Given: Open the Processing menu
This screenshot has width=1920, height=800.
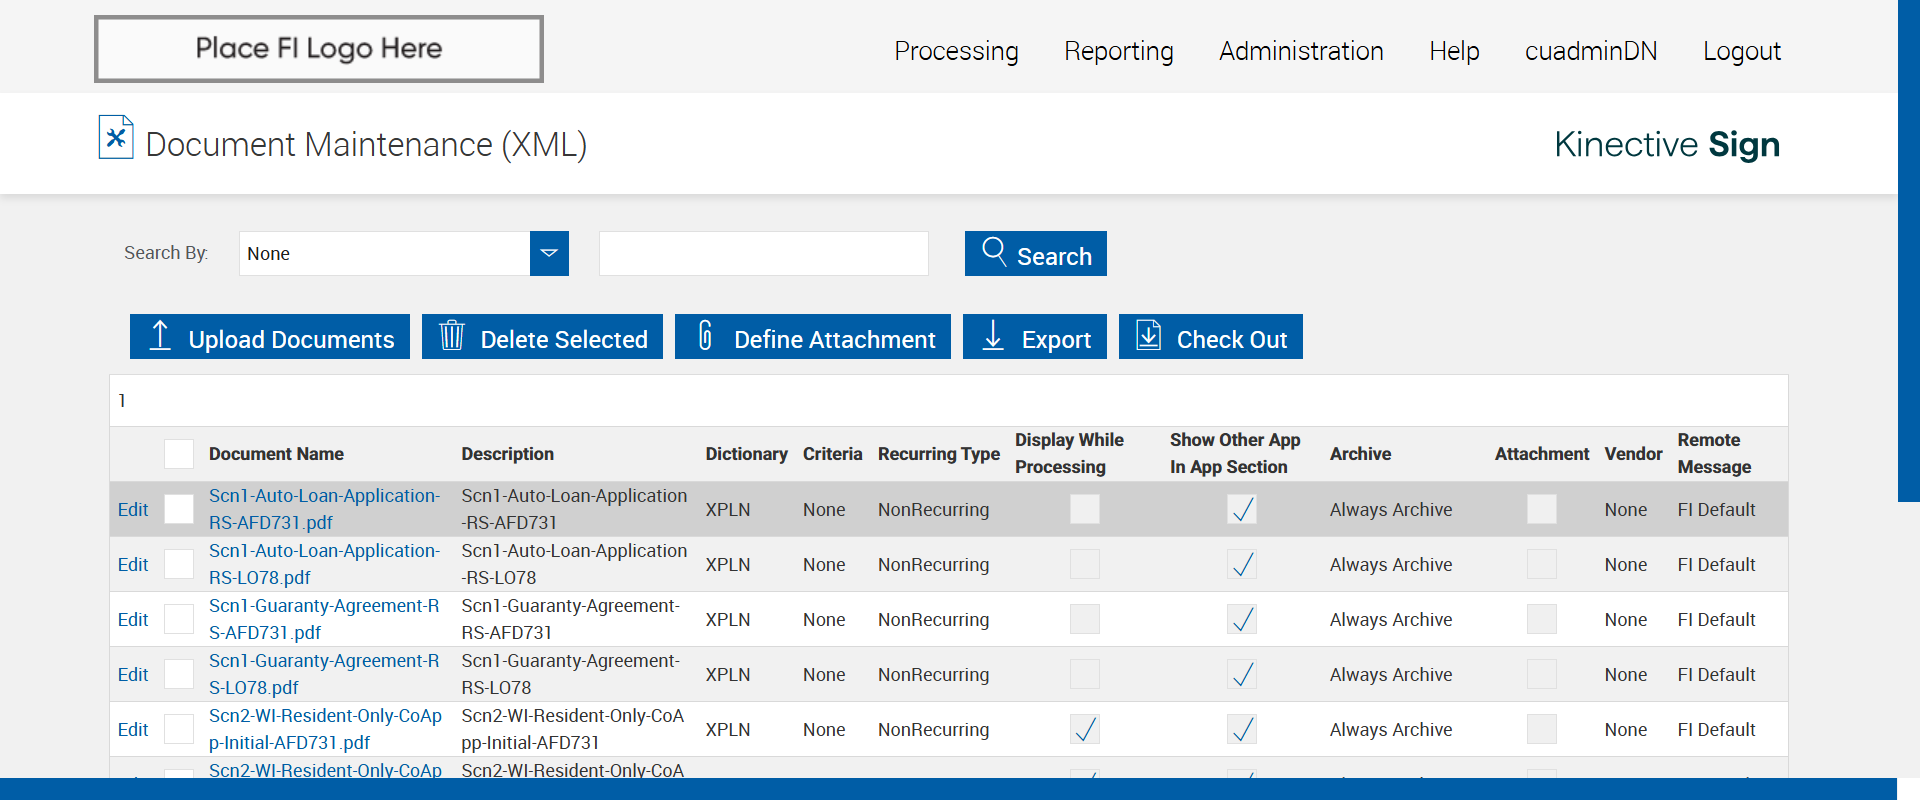Looking at the screenshot, I should (x=956, y=51).
